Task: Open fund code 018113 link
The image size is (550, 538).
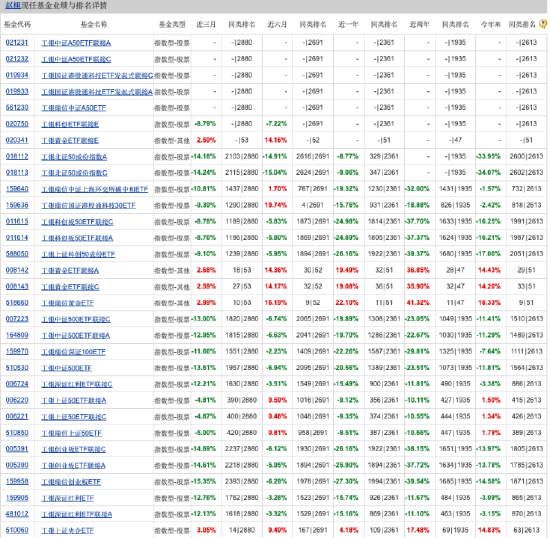Action: point(17,173)
